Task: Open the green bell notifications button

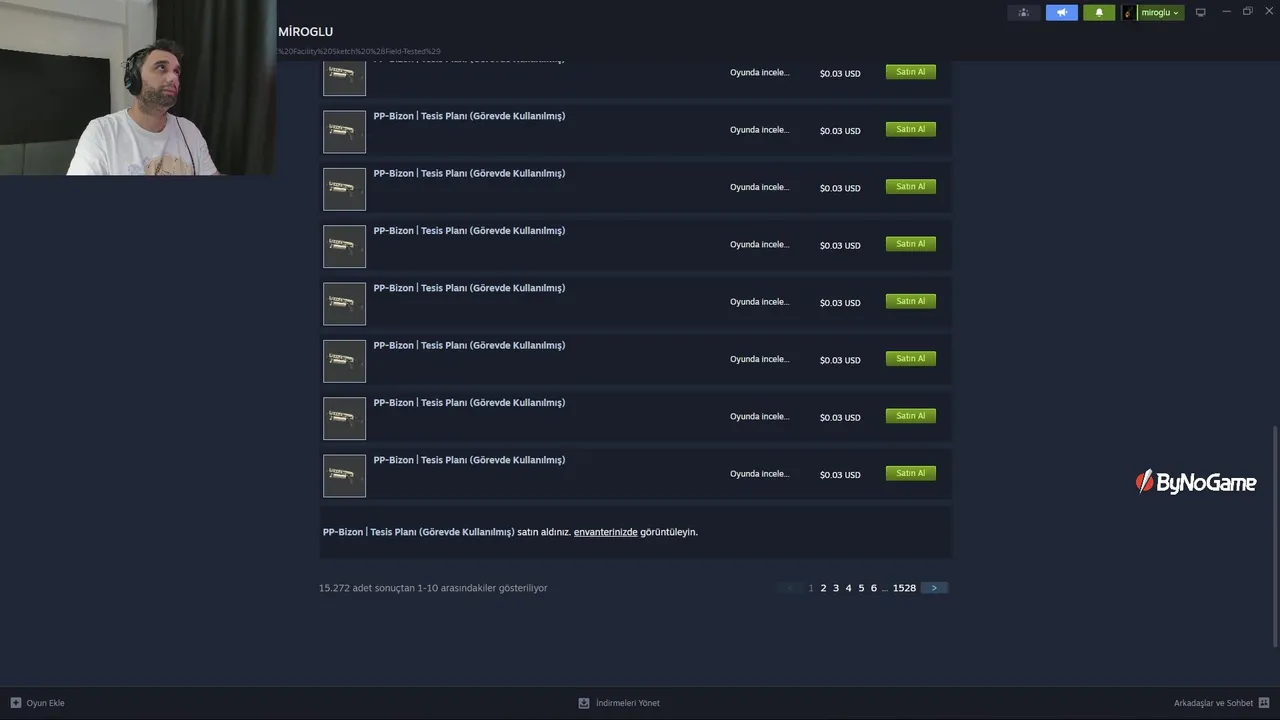Action: pyautogui.click(x=1099, y=13)
